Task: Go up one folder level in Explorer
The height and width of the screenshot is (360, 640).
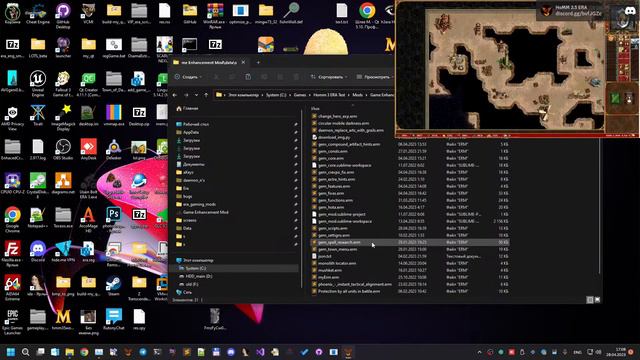Action: click(206, 95)
